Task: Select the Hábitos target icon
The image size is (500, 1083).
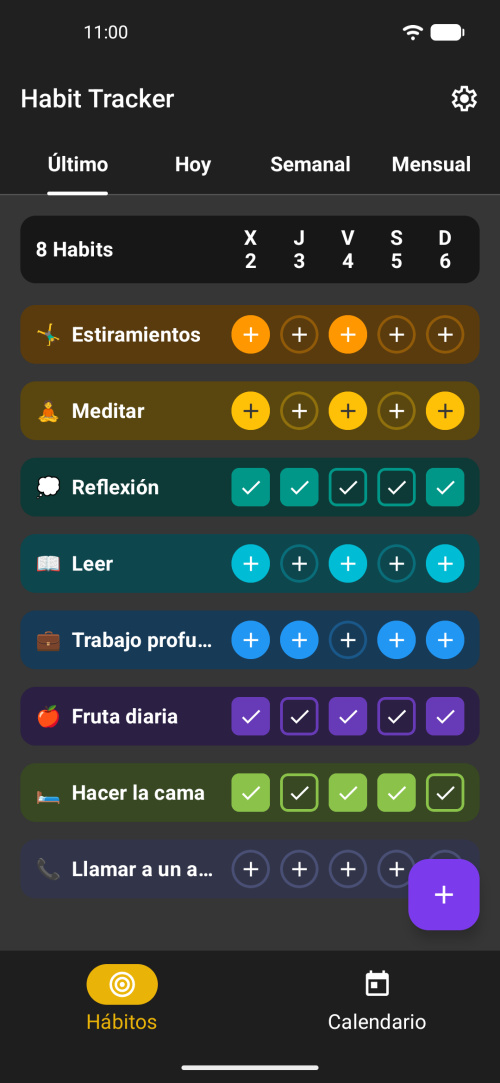Action: (x=122, y=984)
